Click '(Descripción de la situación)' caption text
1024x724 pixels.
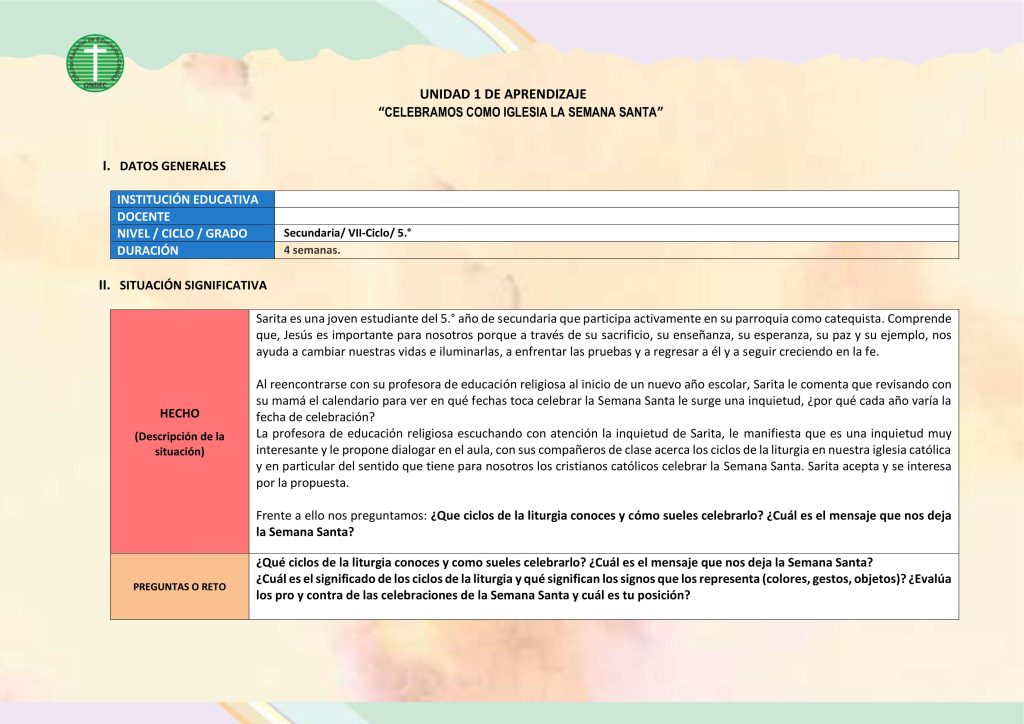pyautogui.click(x=180, y=443)
